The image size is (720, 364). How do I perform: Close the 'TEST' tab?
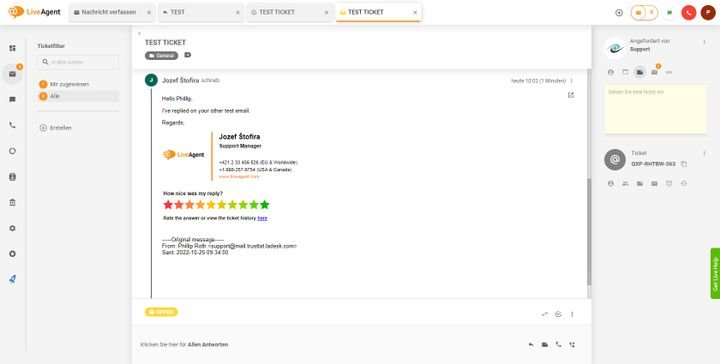(238, 13)
